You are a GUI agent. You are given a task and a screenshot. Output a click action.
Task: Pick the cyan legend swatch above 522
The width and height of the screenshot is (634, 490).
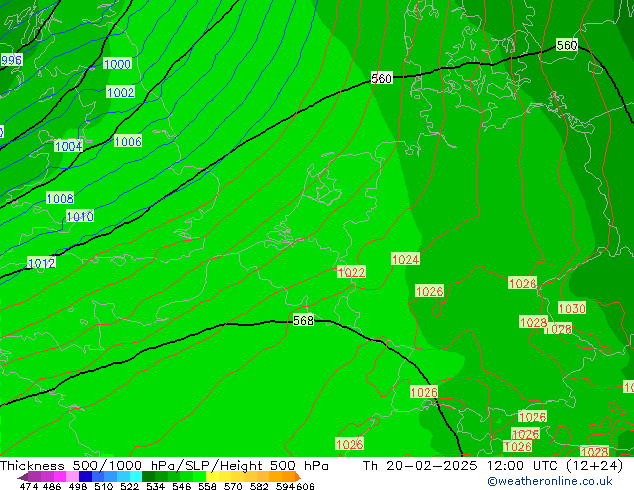point(136,476)
